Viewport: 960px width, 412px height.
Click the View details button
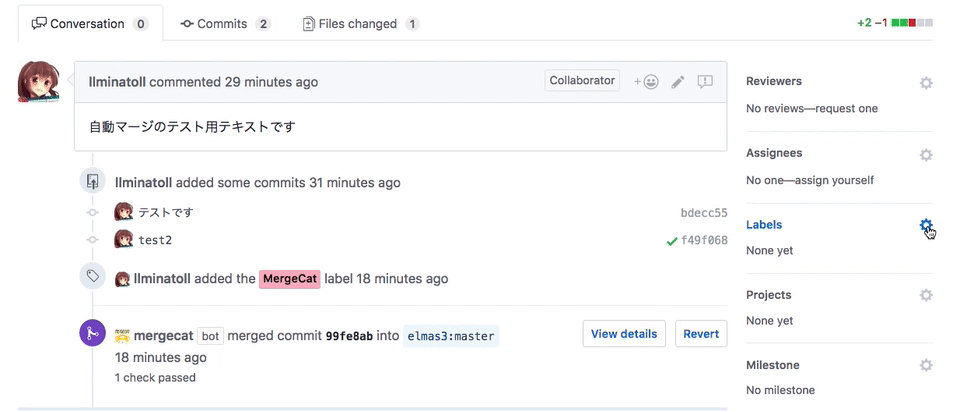624,334
